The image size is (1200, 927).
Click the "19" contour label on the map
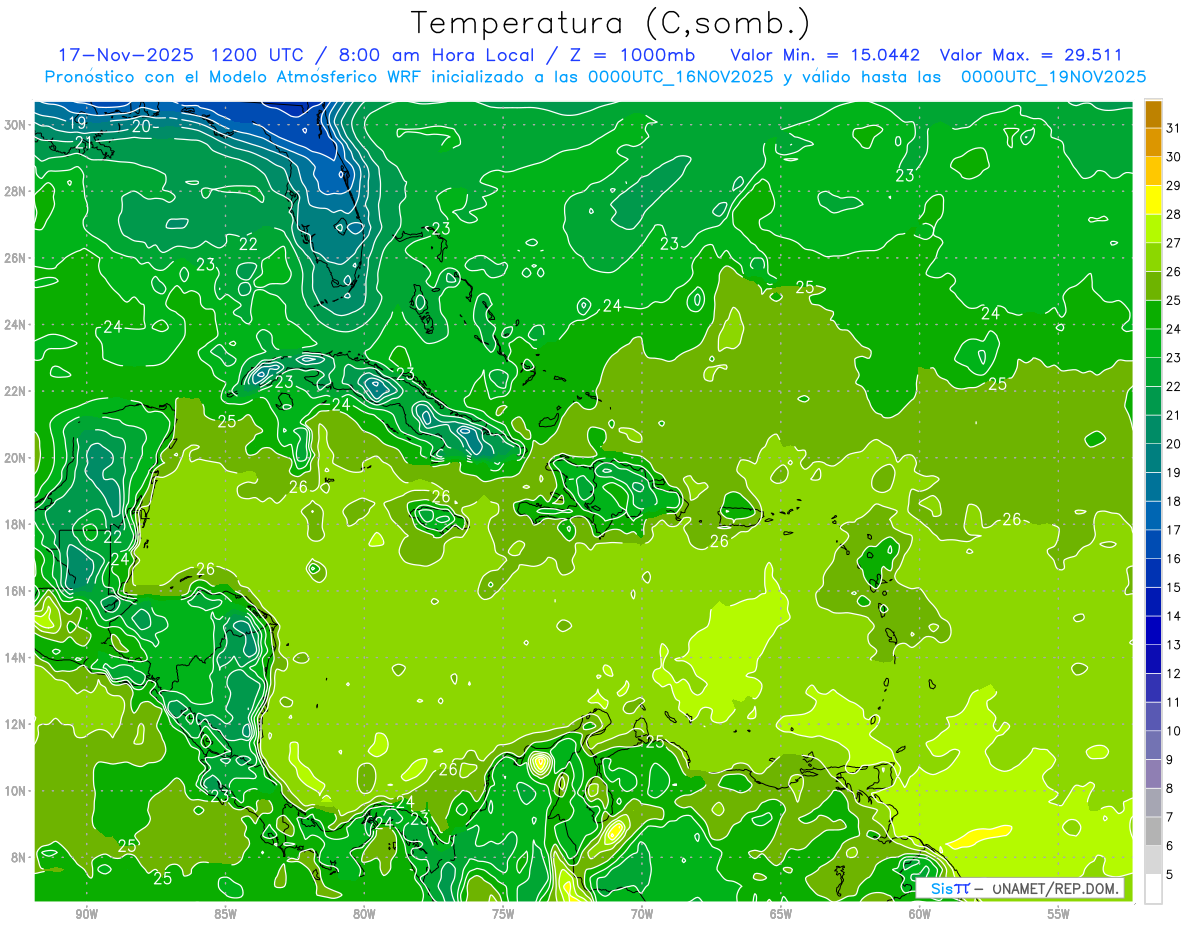tap(77, 123)
